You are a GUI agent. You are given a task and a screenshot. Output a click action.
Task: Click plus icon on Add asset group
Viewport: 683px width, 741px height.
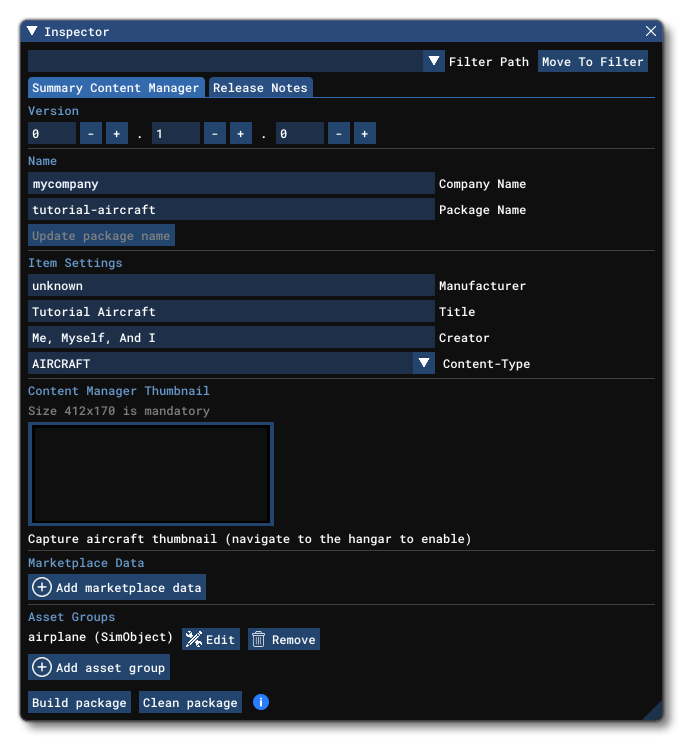[x=42, y=667]
